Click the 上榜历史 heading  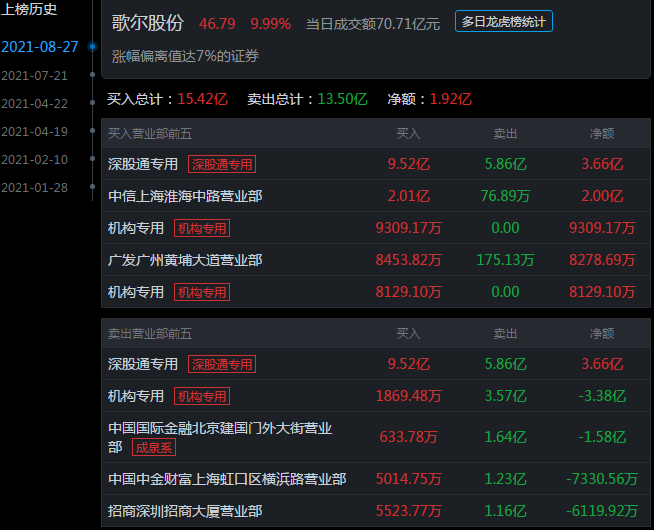click(x=29, y=9)
